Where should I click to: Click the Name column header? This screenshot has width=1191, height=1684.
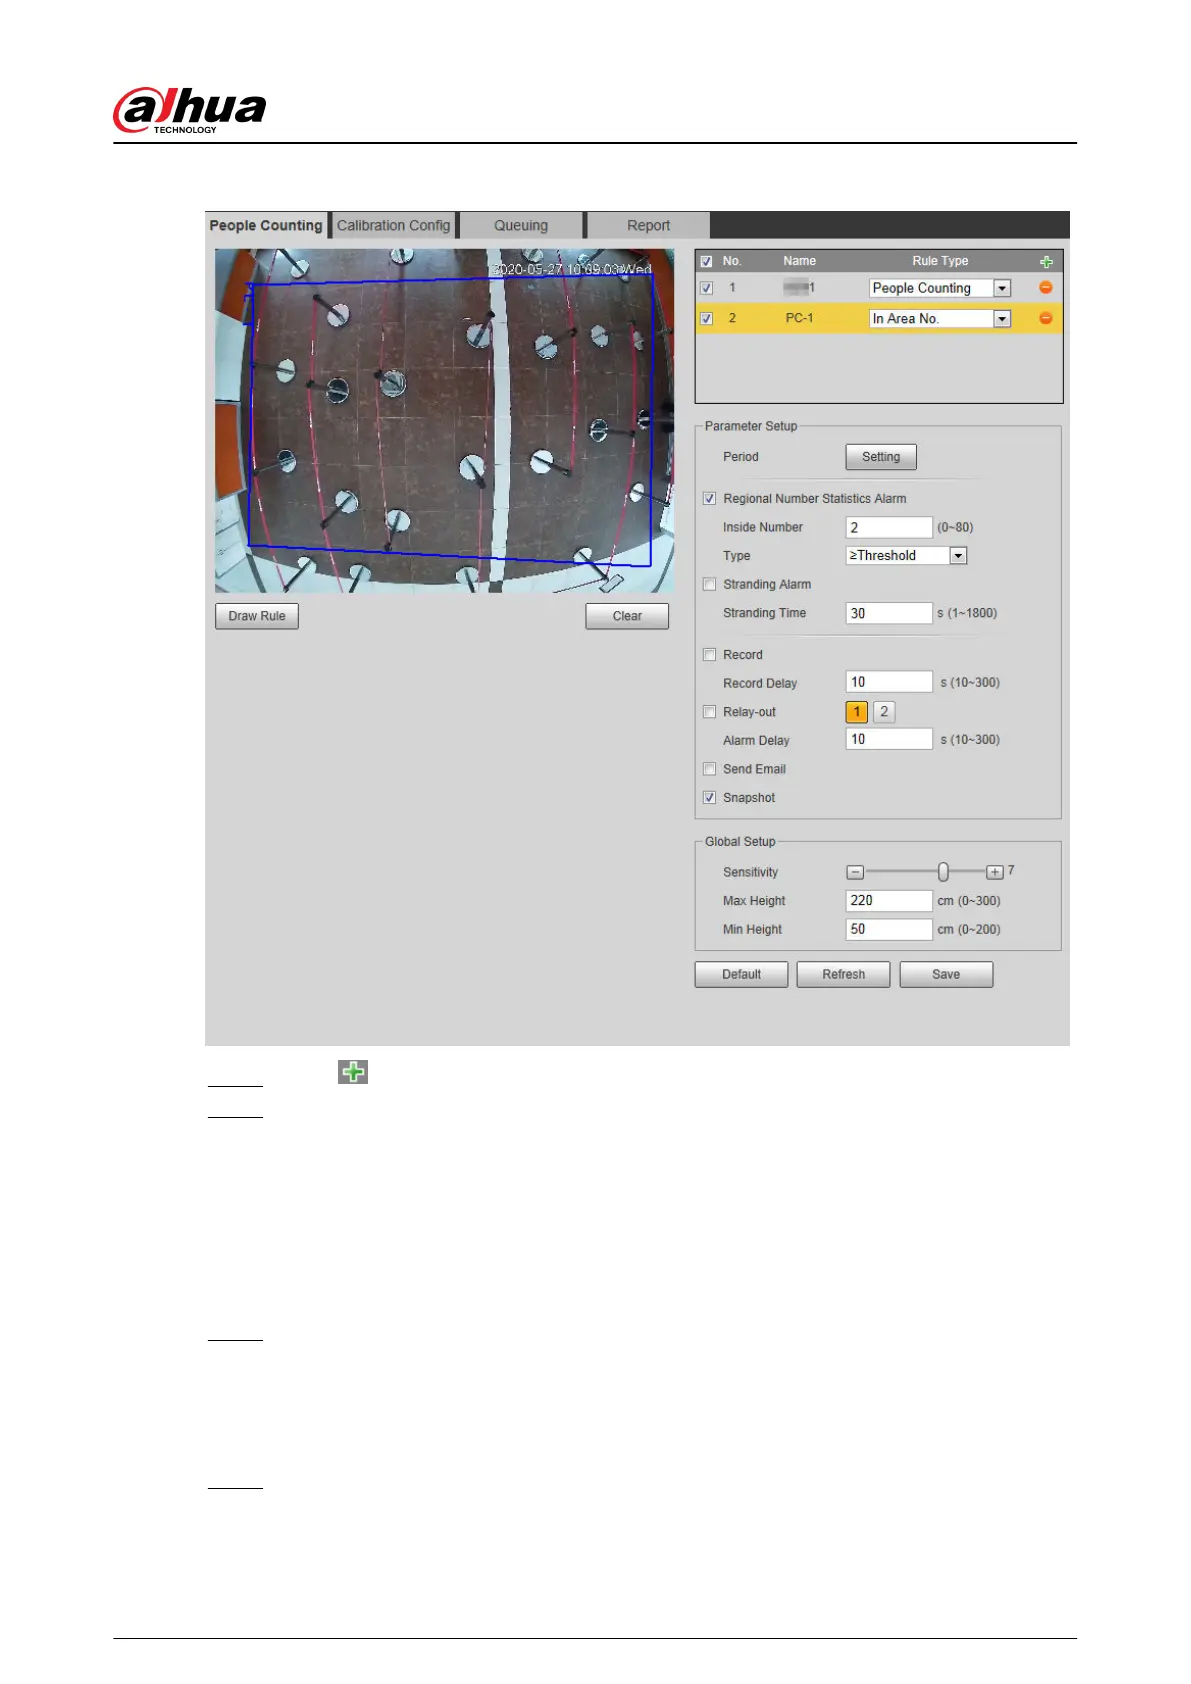799,261
